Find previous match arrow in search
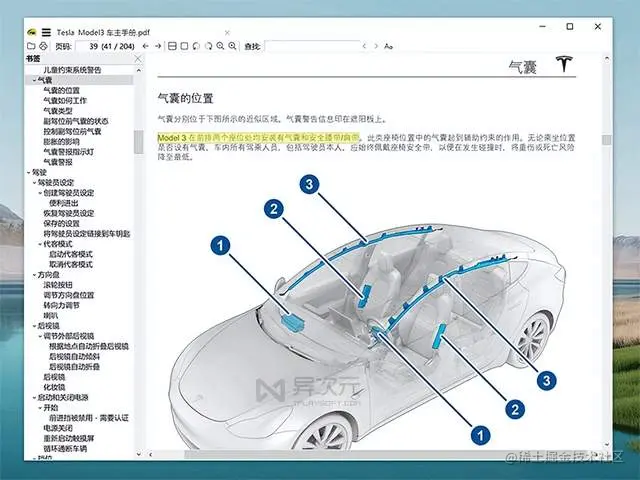The image size is (640, 480). [364, 46]
